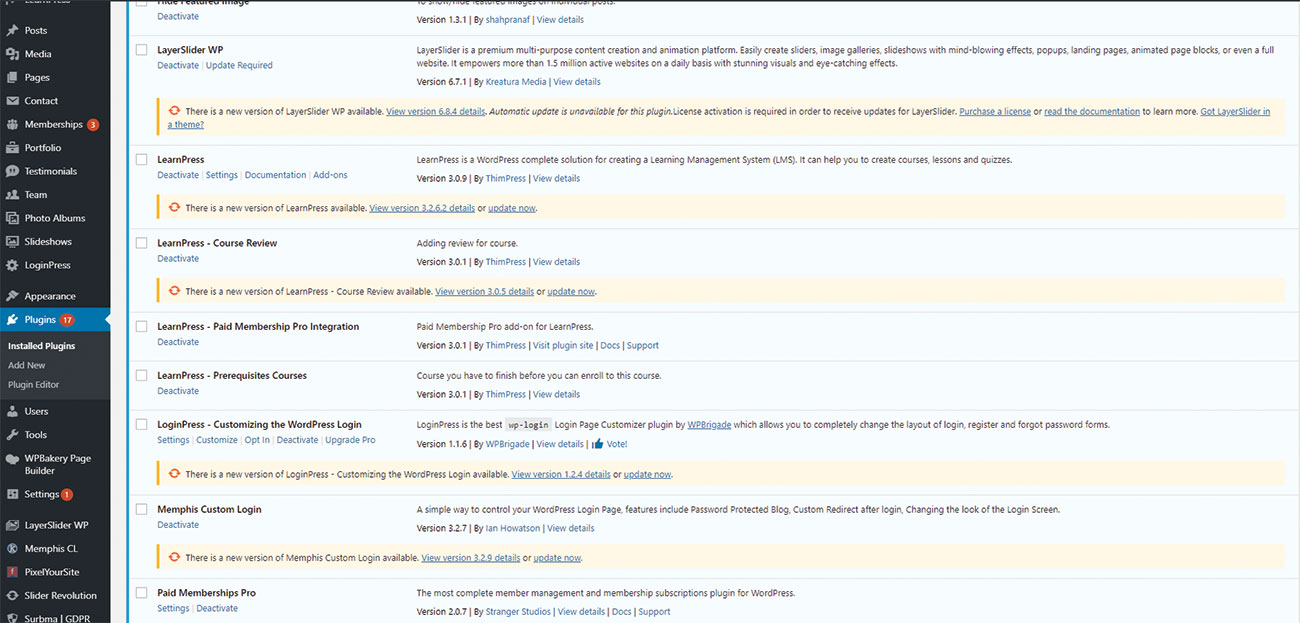The height and width of the screenshot is (623, 1300).
Task: View version 3.0.5 details link
Action: tap(484, 292)
